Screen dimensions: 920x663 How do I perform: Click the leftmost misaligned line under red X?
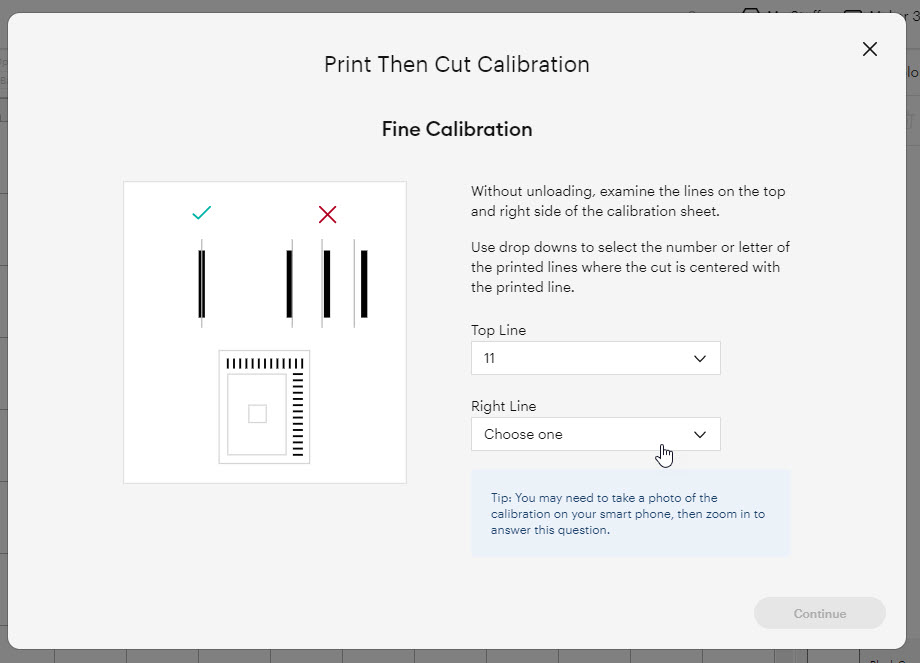tap(290, 283)
